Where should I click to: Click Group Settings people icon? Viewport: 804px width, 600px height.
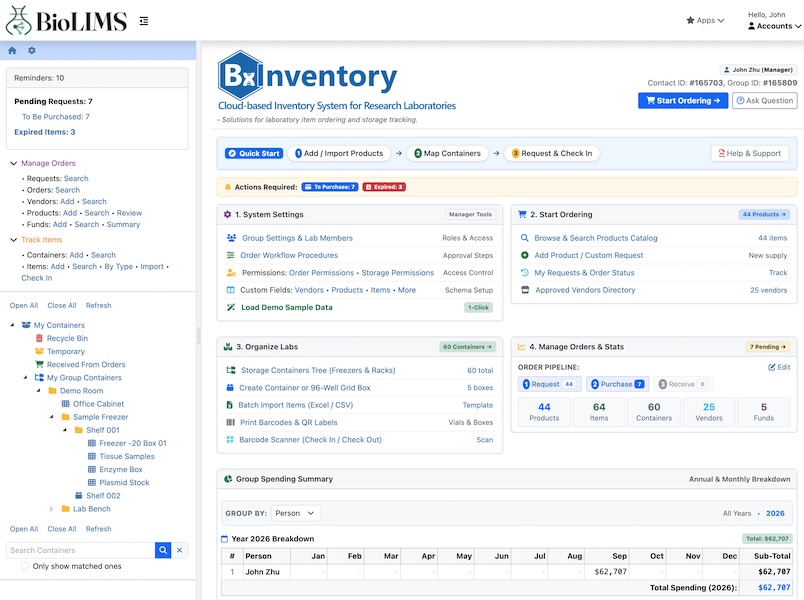pos(231,238)
